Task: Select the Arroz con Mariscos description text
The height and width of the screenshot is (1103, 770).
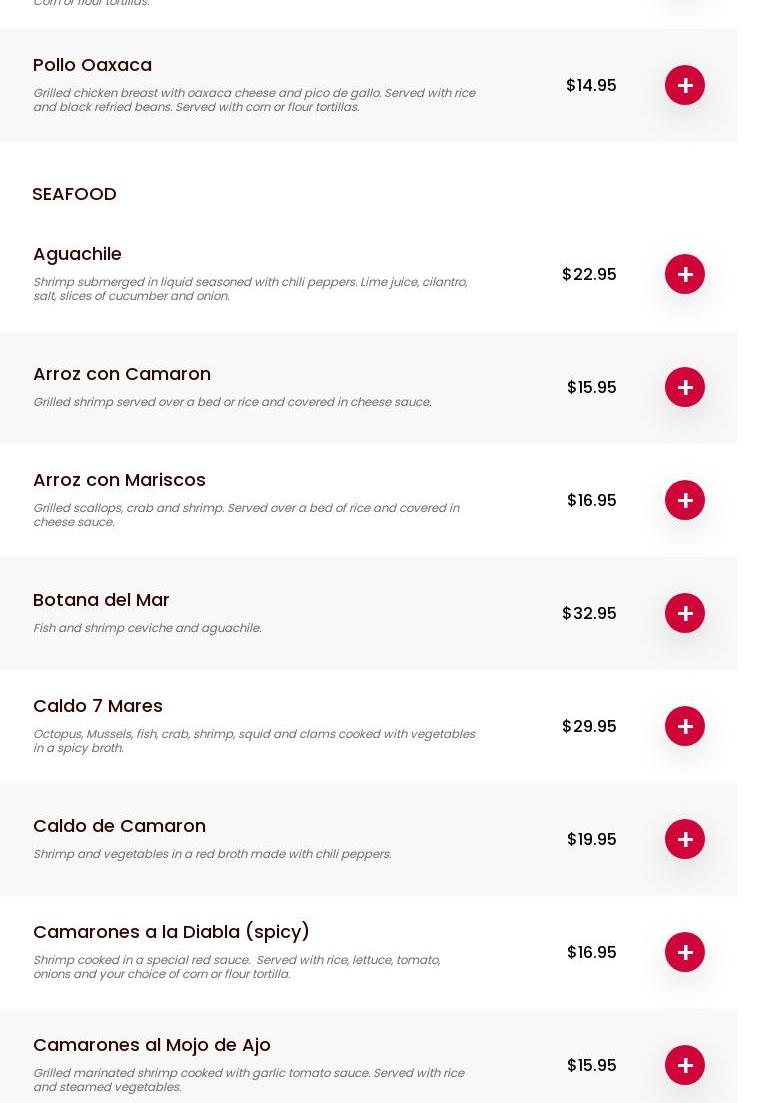Action: (246, 515)
